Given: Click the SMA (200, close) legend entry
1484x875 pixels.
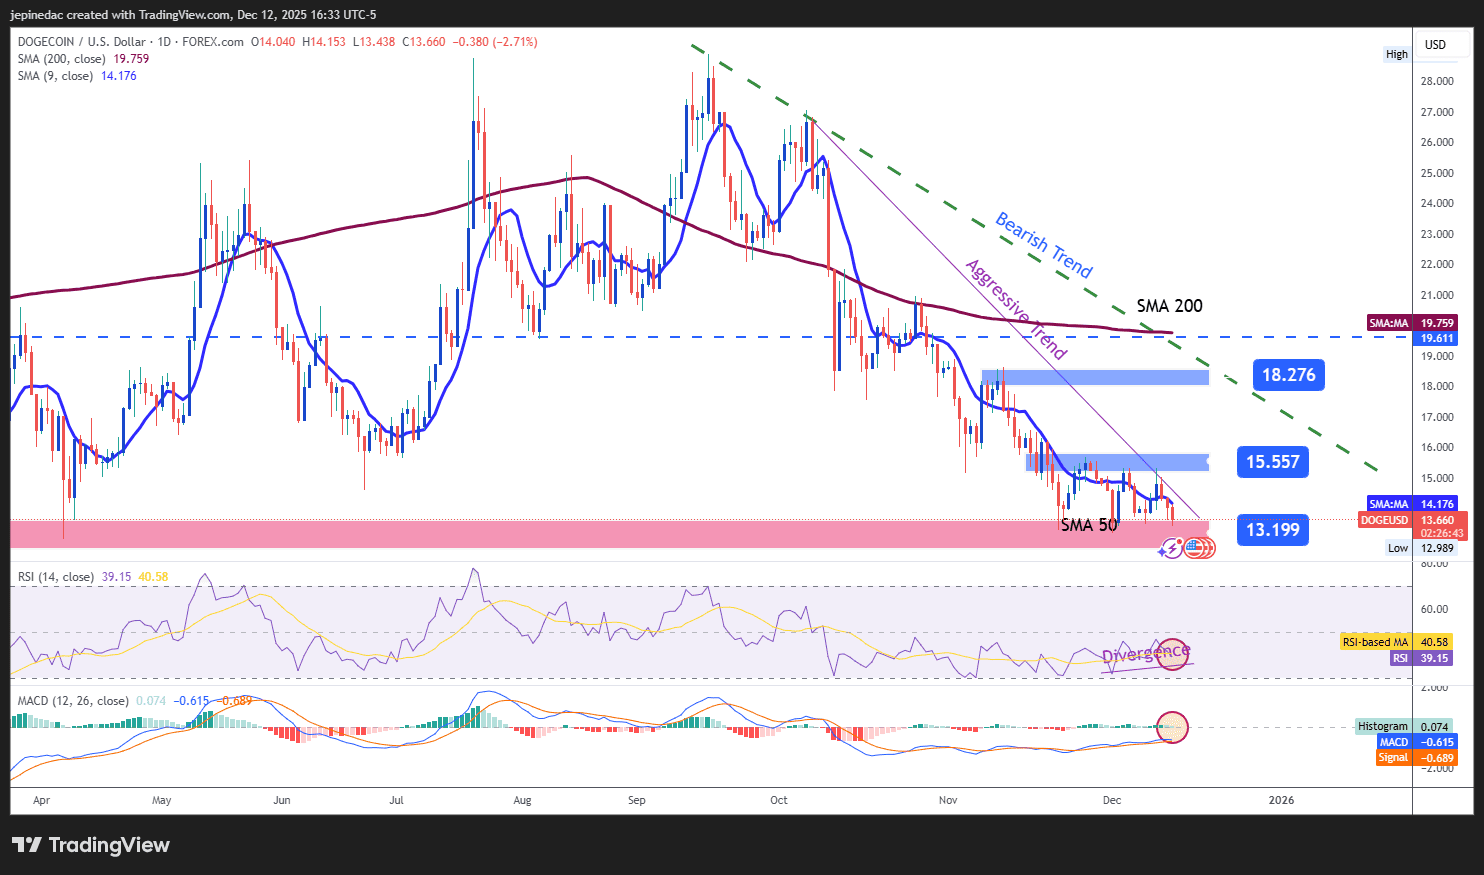Looking at the screenshot, I should coord(60,58).
